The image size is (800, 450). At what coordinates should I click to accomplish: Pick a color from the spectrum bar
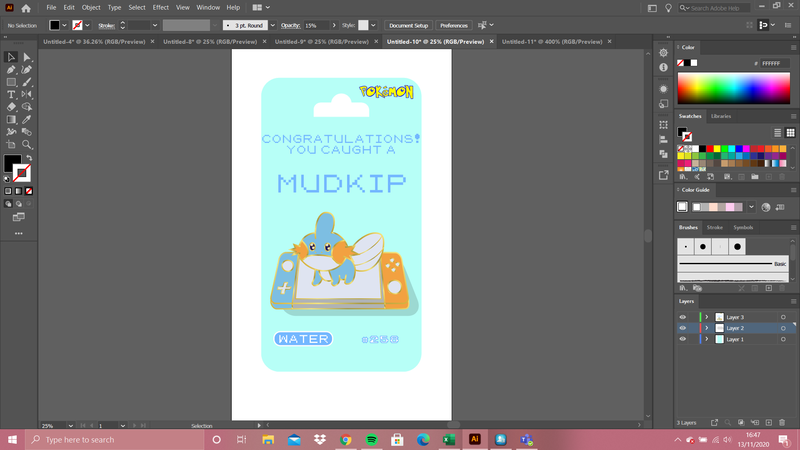[734, 88]
